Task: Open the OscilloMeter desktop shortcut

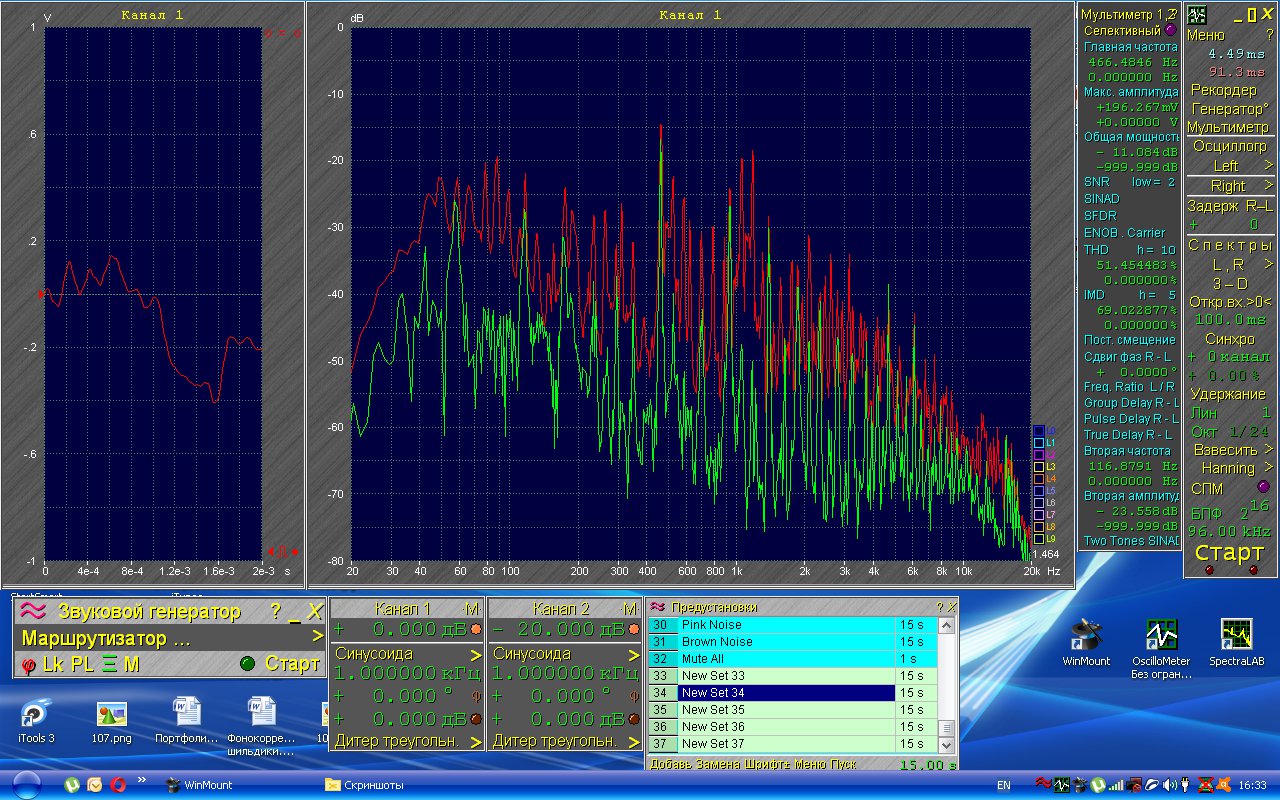Action: 1160,649
